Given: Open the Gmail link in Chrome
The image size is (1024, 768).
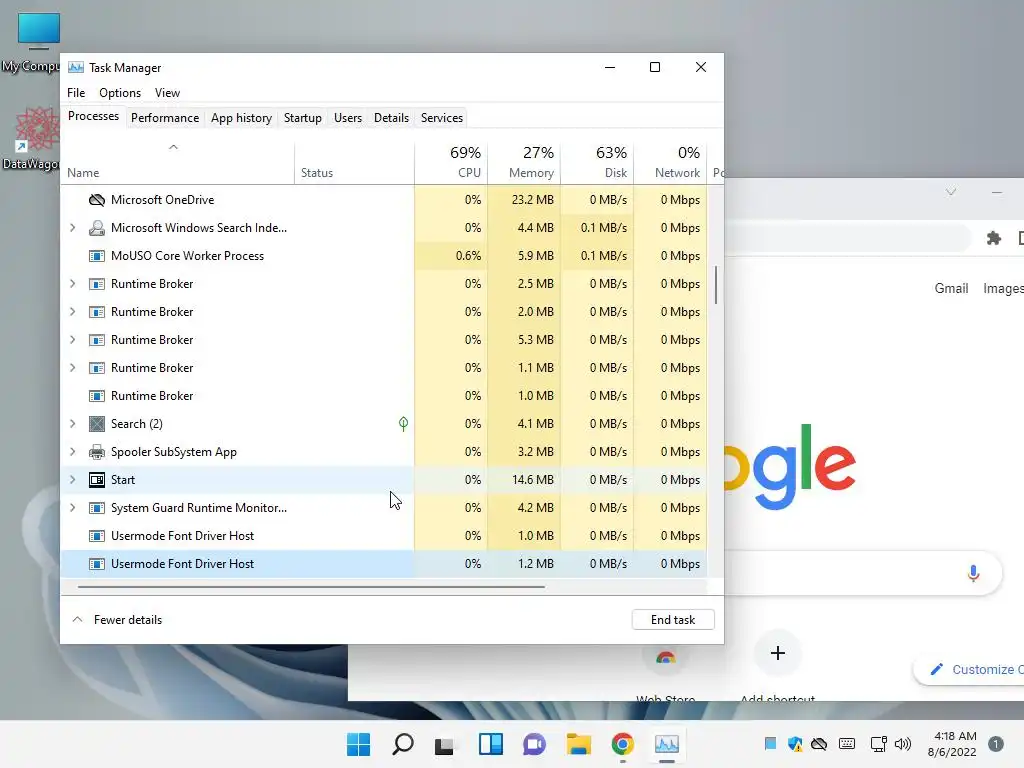Looking at the screenshot, I should tap(951, 288).
